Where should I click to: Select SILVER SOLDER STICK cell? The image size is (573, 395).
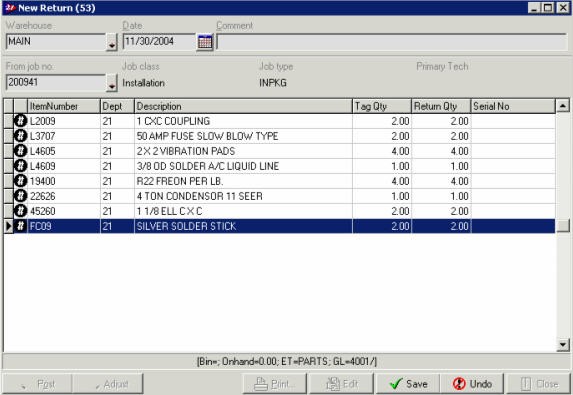point(243,226)
